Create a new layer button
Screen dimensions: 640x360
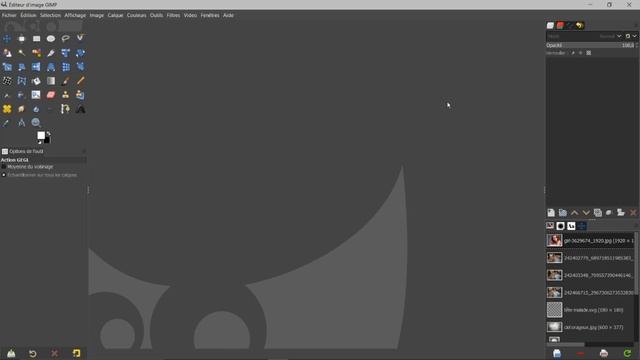551,213
